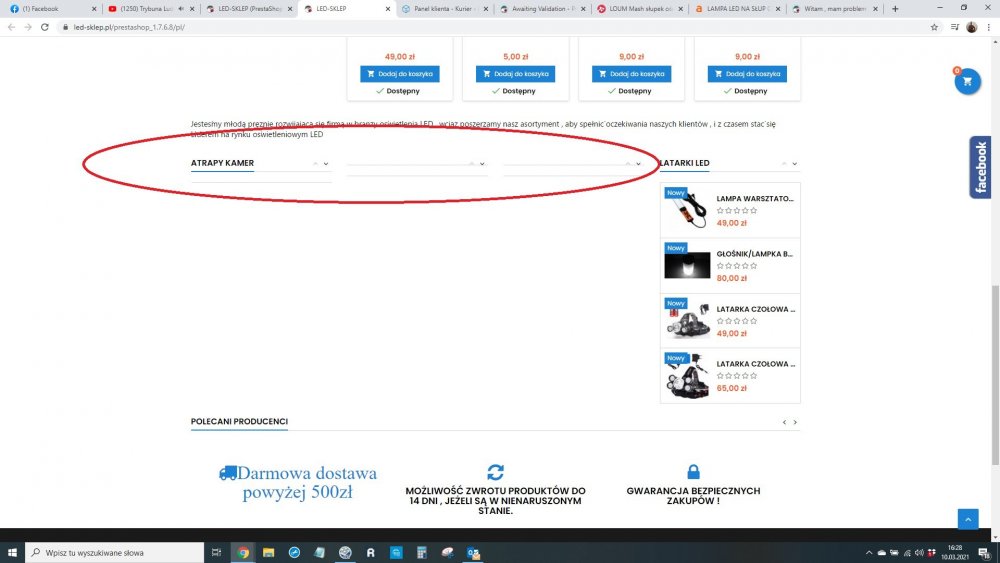Click the next arrow of LATARKI LED
Screen dimensions: 1000x563
795,164
